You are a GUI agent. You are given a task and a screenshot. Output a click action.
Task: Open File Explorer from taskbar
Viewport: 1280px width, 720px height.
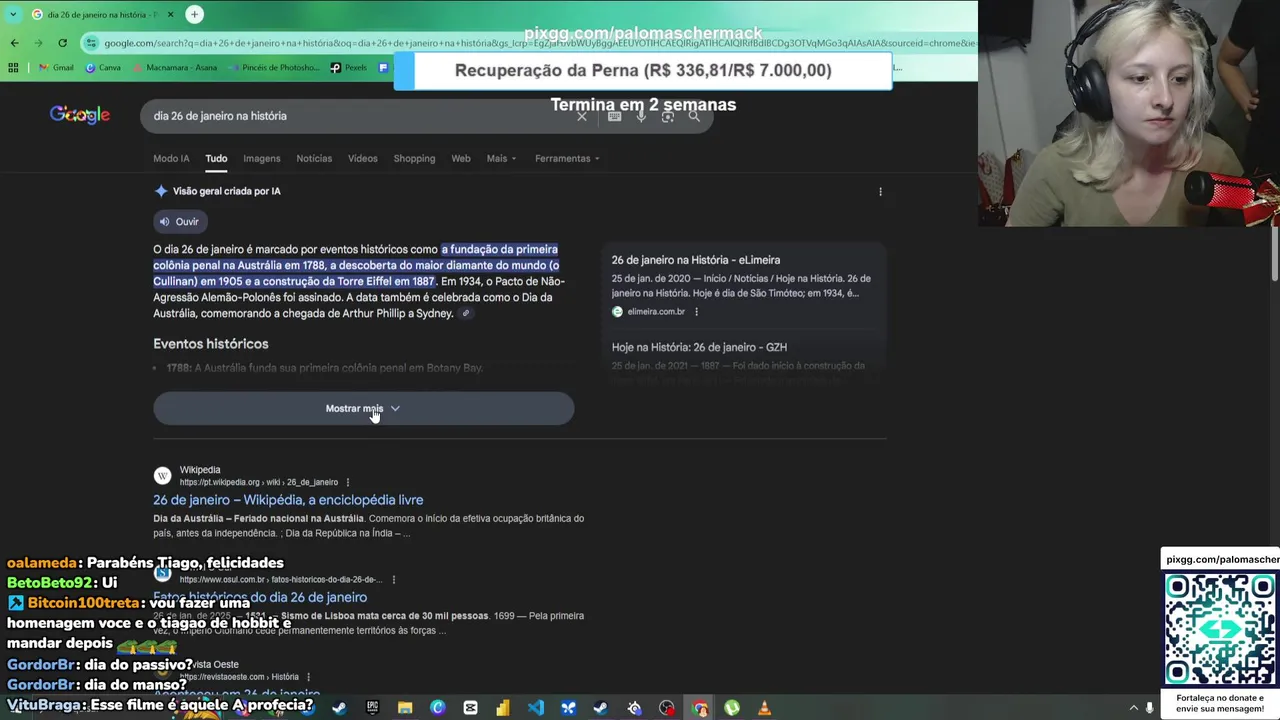405,708
